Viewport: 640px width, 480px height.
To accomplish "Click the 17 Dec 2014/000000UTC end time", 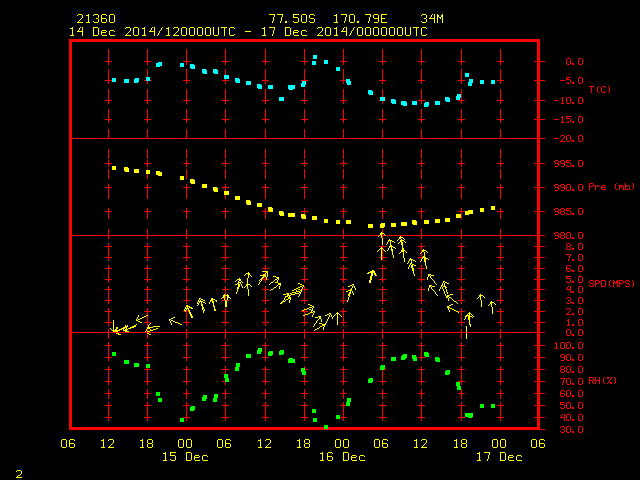I will [x=344, y=32].
